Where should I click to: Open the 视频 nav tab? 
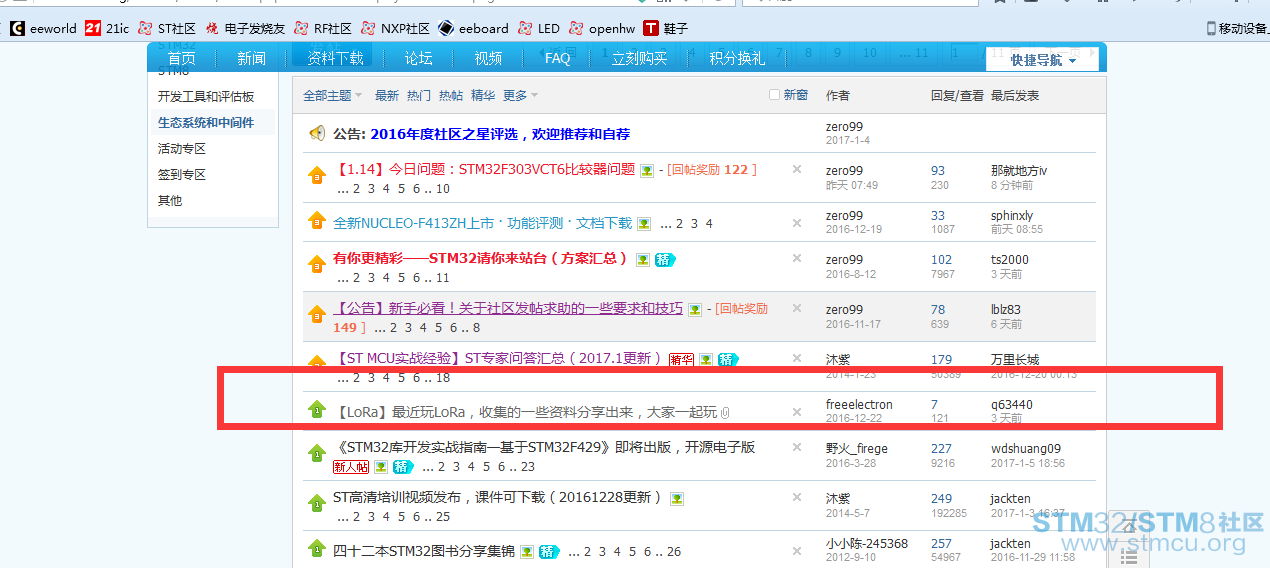click(x=488, y=58)
